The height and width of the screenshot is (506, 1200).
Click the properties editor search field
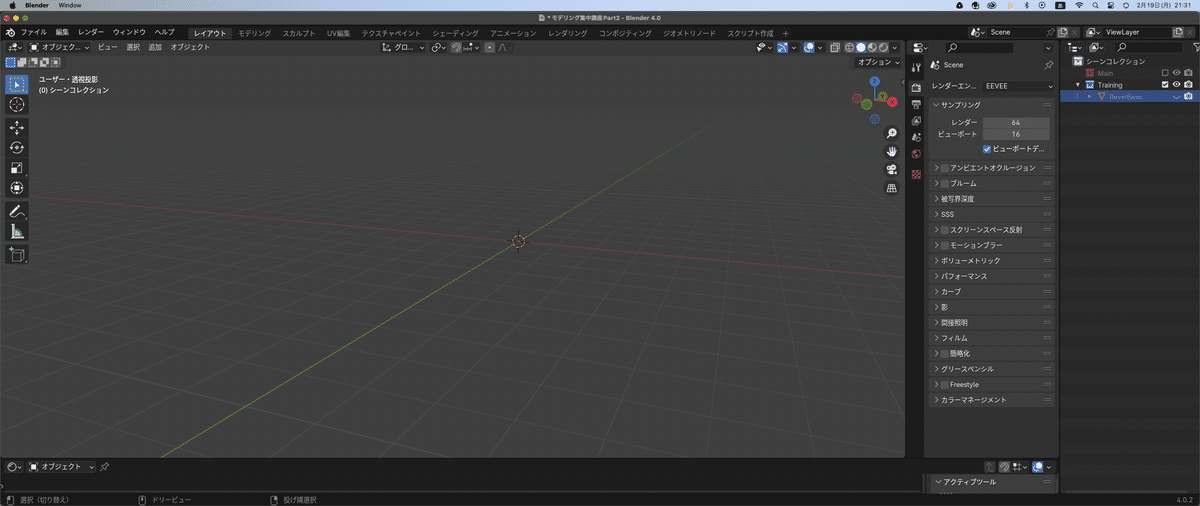click(978, 47)
